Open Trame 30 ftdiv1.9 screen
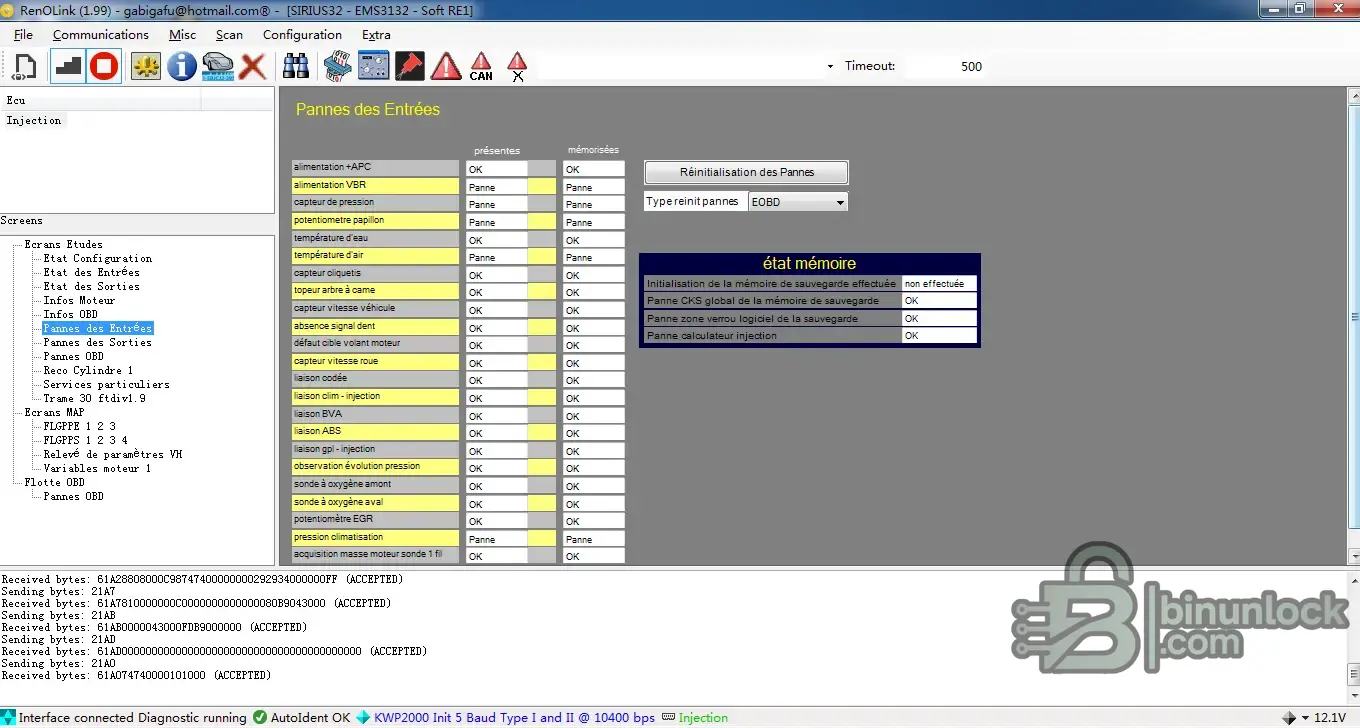This screenshot has width=1360, height=728. click(94, 398)
